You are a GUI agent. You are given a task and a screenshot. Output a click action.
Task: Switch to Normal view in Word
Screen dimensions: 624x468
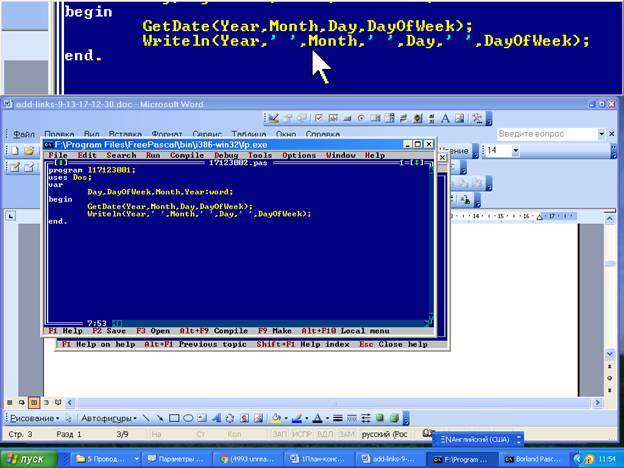tap(10, 403)
